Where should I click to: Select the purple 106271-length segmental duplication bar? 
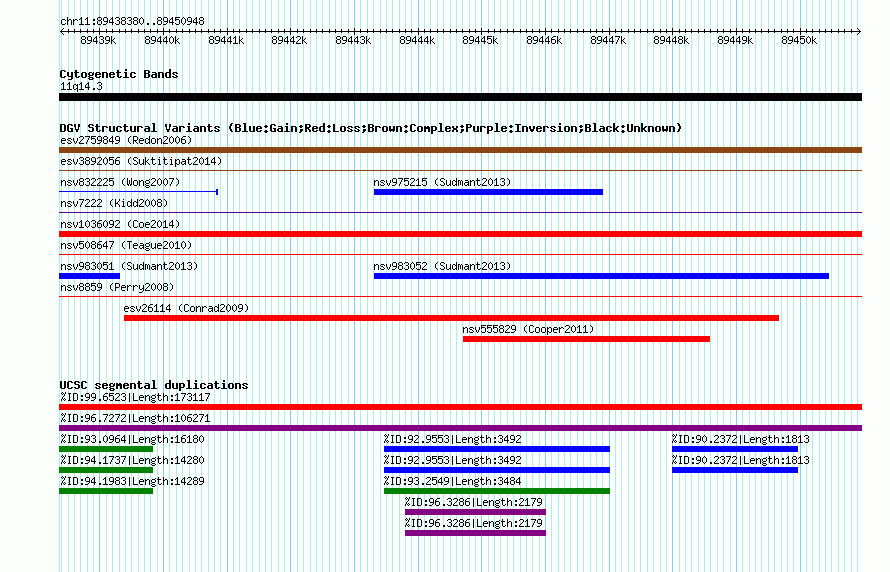[460, 428]
